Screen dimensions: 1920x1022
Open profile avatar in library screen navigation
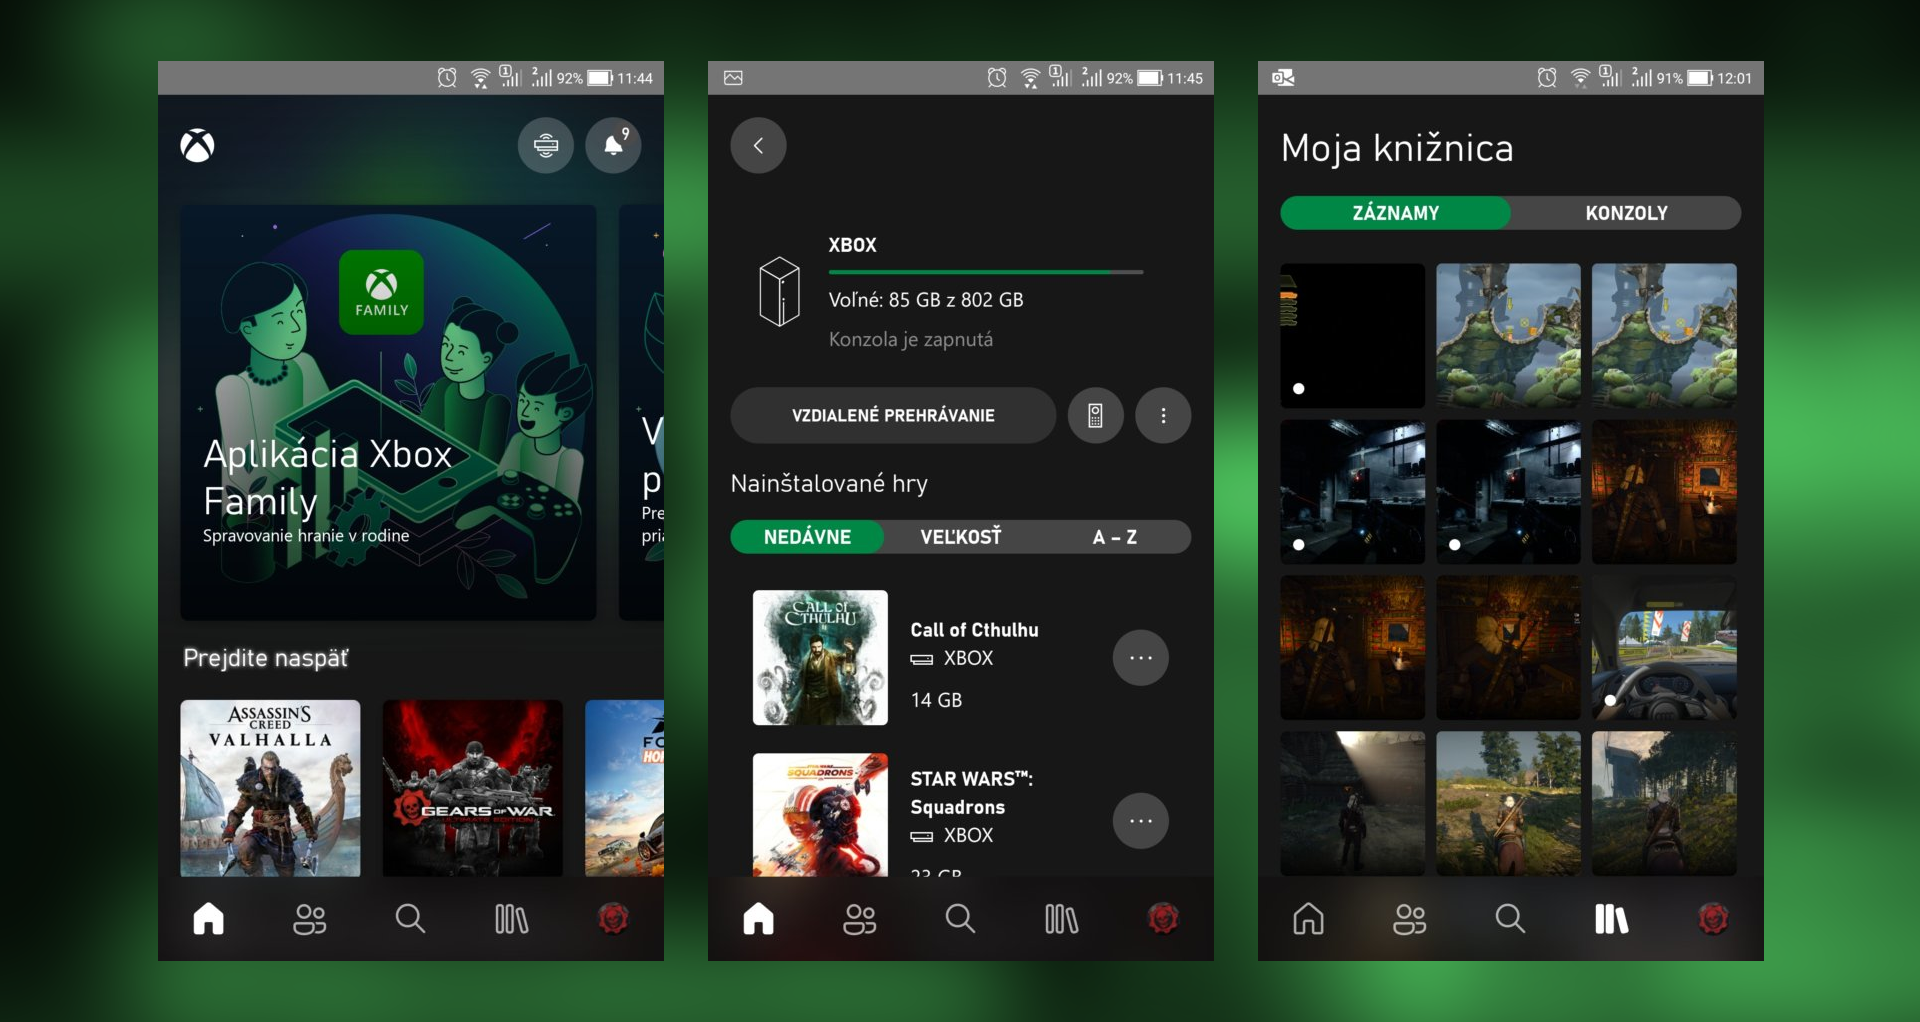[1713, 918]
